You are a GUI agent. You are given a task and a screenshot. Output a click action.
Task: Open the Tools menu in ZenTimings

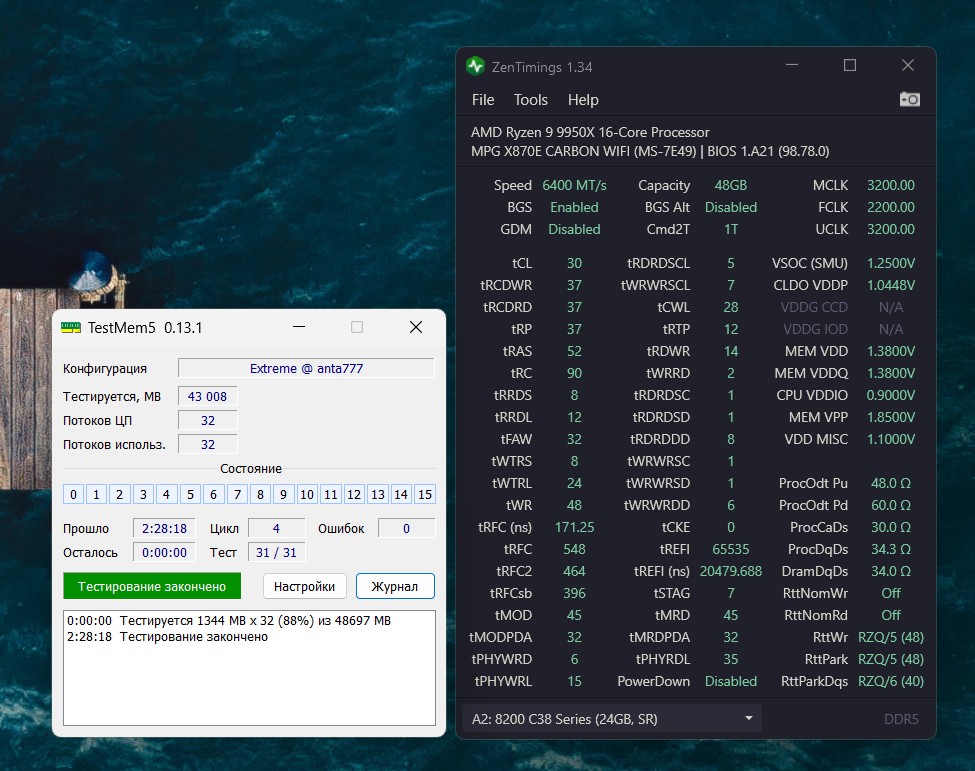coord(531,100)
